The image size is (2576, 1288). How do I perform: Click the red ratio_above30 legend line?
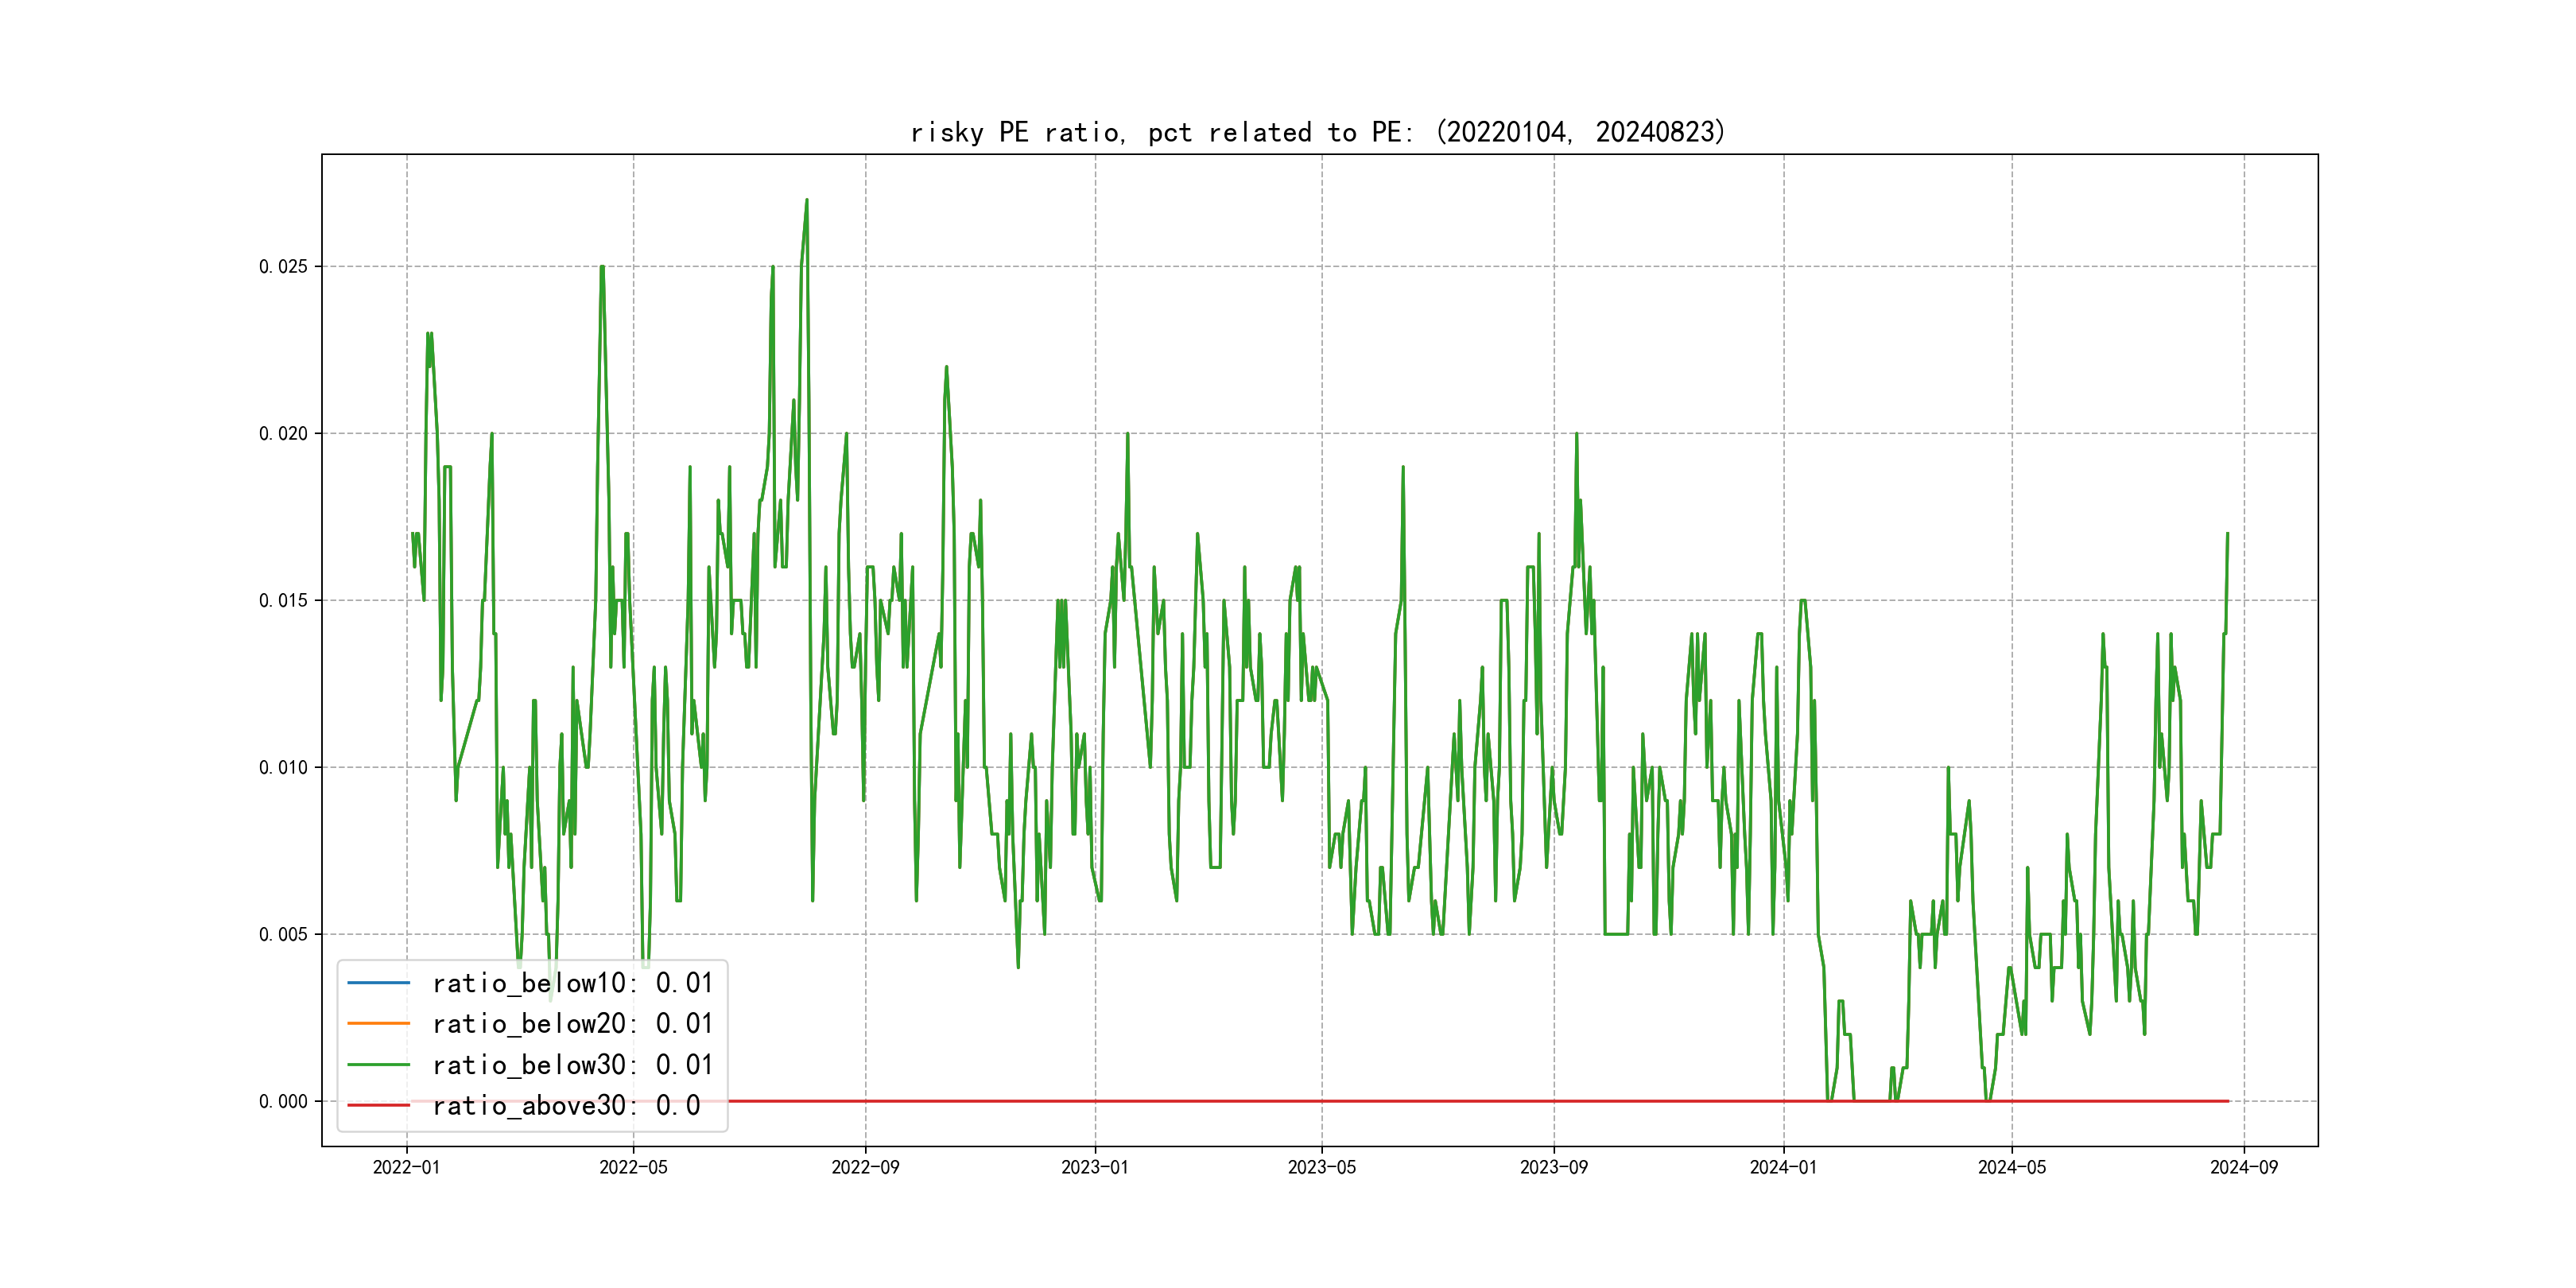[x=378, y=1105]
